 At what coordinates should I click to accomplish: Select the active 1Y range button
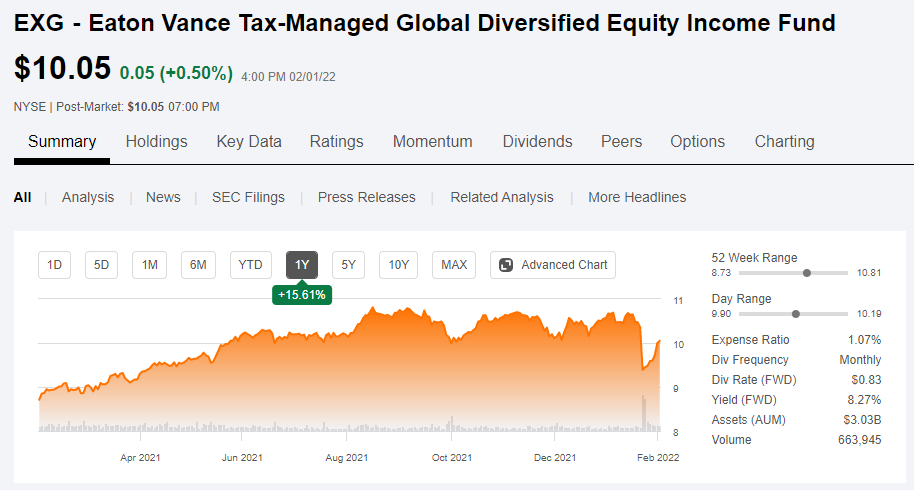tap(302, 265)
